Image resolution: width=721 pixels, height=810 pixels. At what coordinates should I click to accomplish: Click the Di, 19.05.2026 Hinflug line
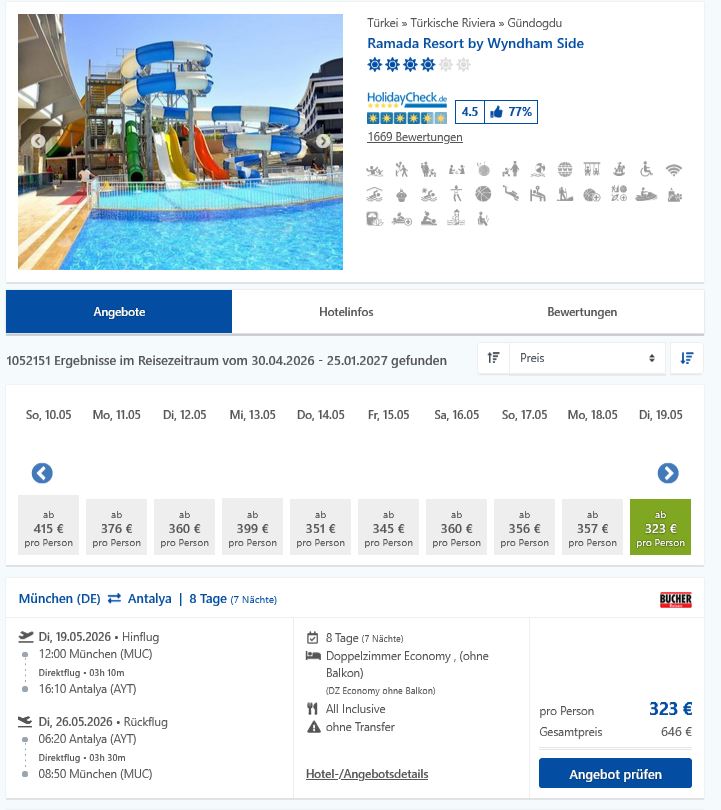pos(99,637)
